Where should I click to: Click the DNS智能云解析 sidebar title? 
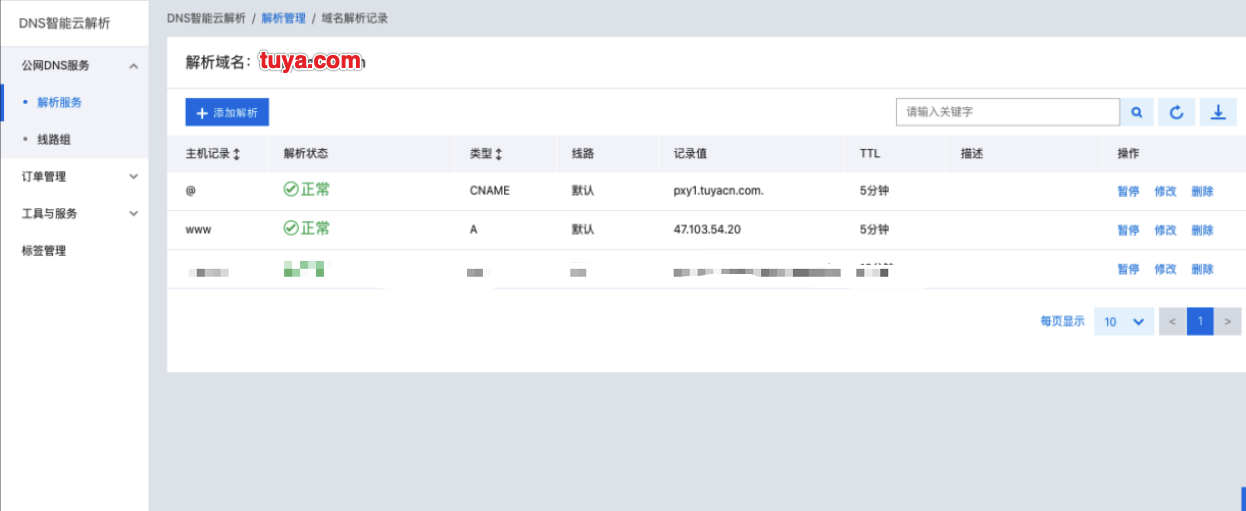click(x=65, y=23)
